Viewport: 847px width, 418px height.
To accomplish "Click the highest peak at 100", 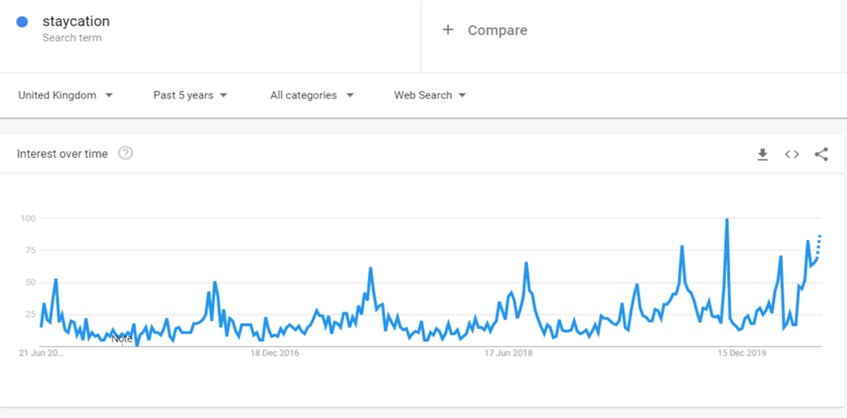I will pos(727,220).
